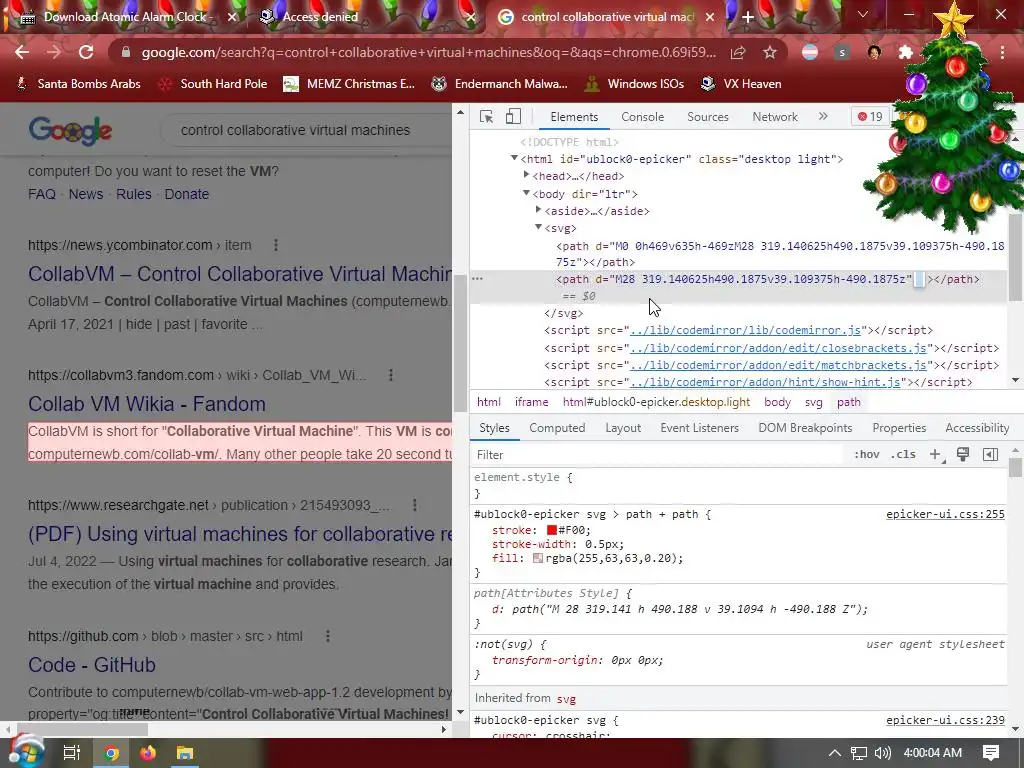The image size is (1024, 768).
Task: Open the three-dot menu on the selected path row
Action: 477,279
